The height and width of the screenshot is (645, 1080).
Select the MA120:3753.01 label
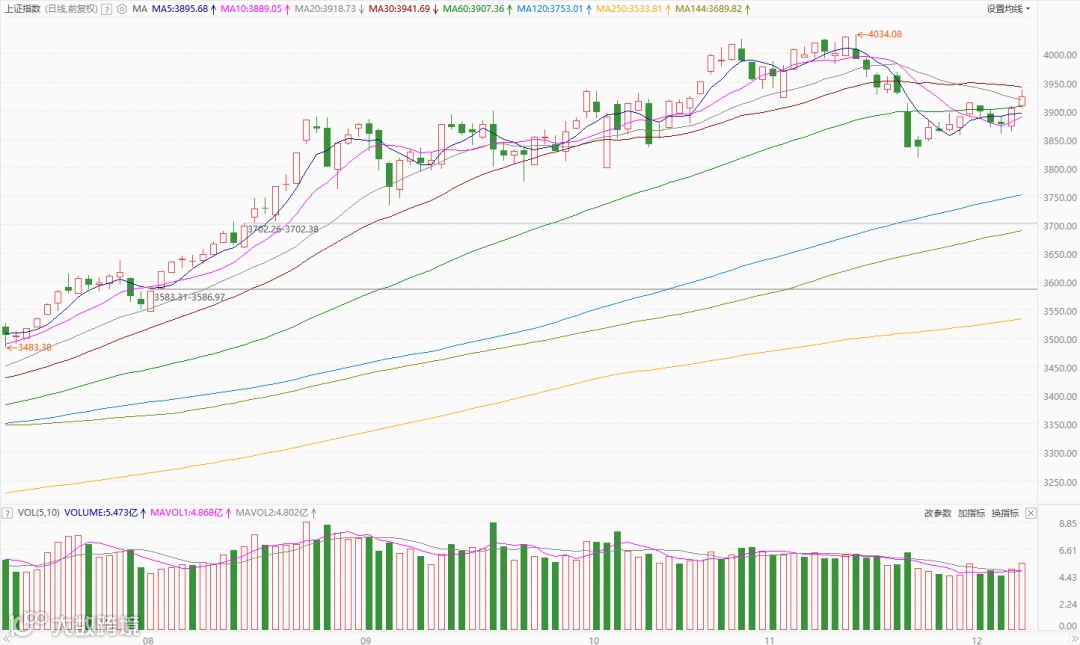point(550,10)
